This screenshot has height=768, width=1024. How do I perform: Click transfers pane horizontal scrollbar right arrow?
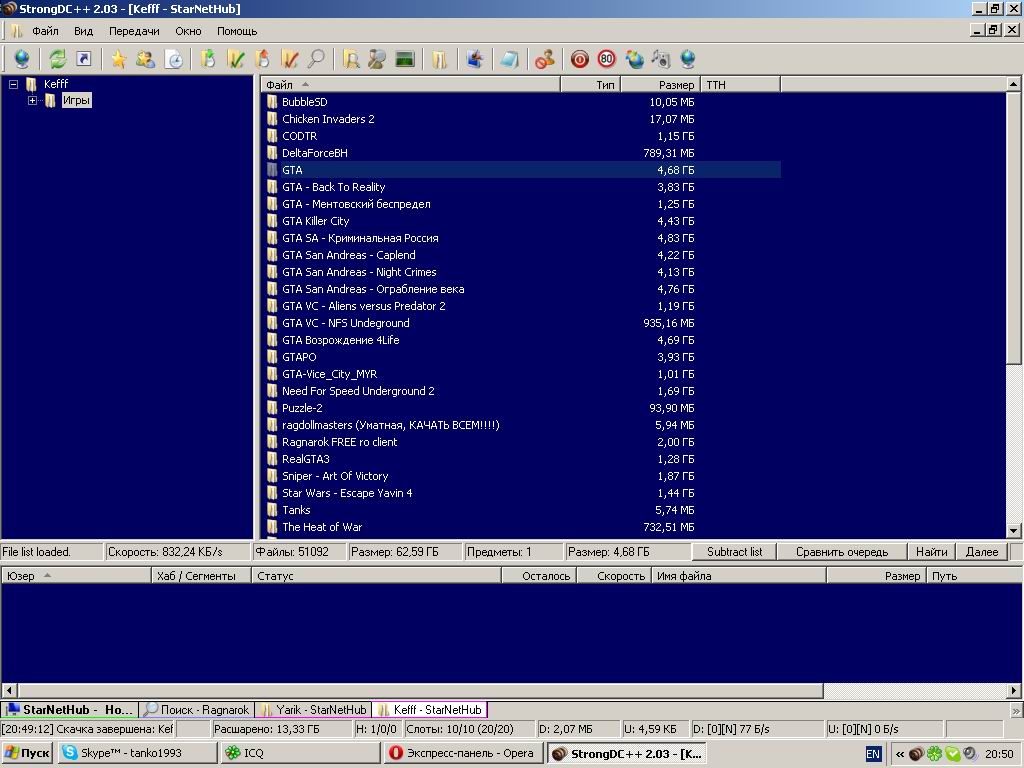pyautogui.click(x=1014, y=690)
